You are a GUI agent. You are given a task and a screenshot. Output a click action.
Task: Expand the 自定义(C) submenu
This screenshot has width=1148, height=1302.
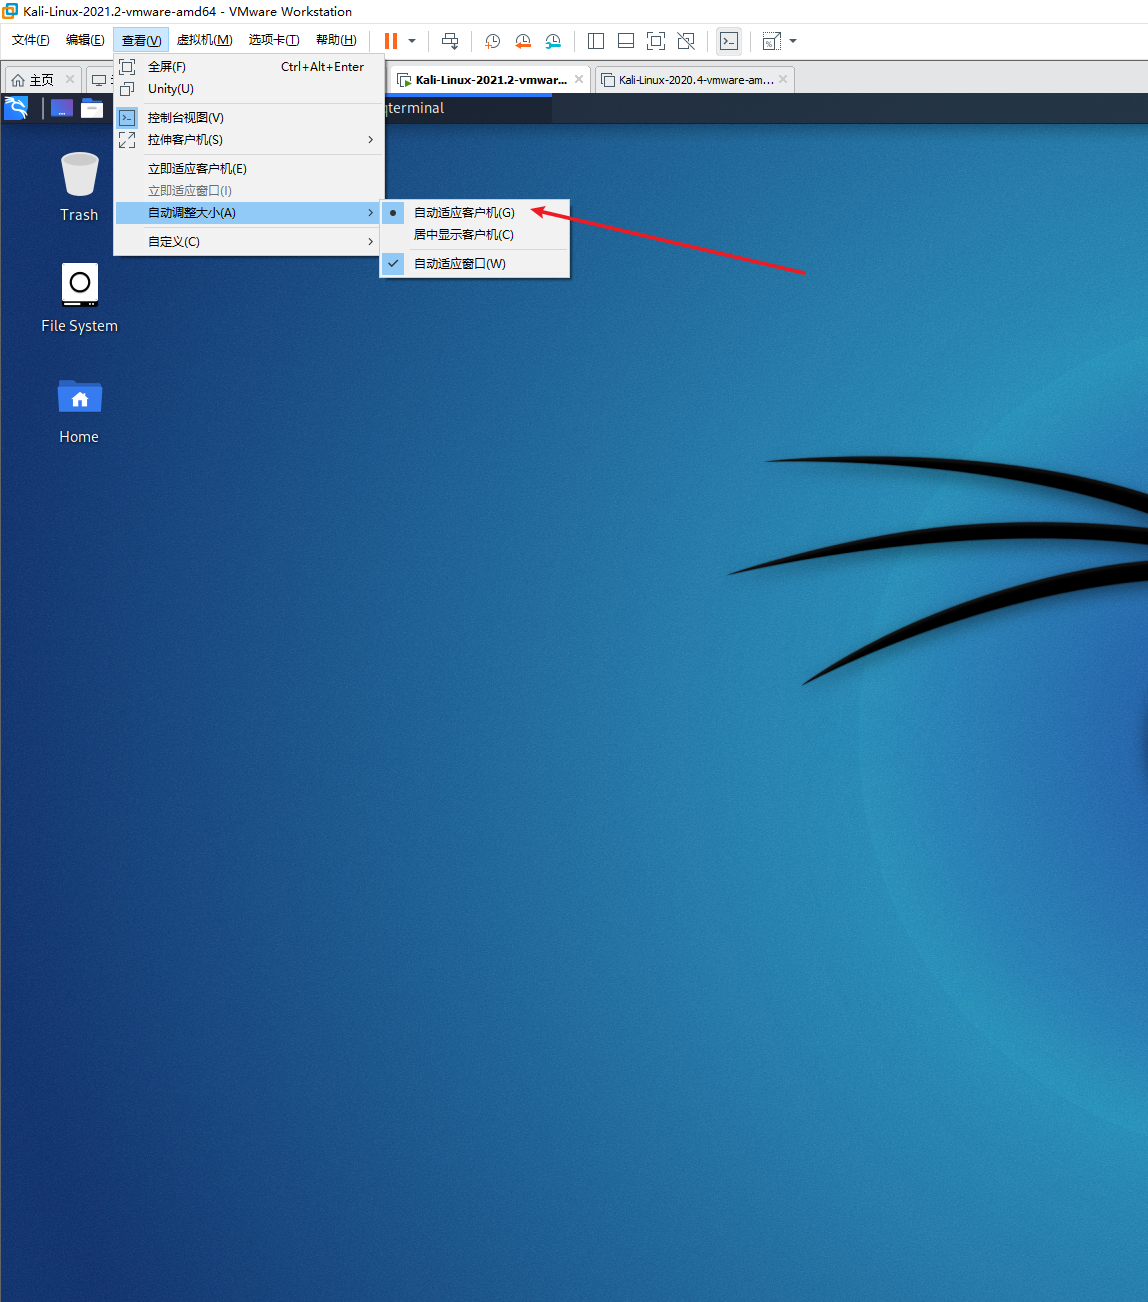tap(249, 242)
